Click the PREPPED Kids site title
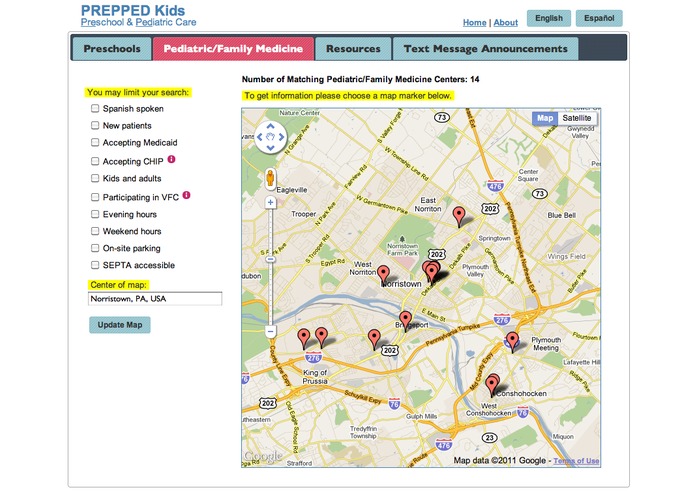Image resolution: width=695 pixels, height=494 pixels. (133, 11)
